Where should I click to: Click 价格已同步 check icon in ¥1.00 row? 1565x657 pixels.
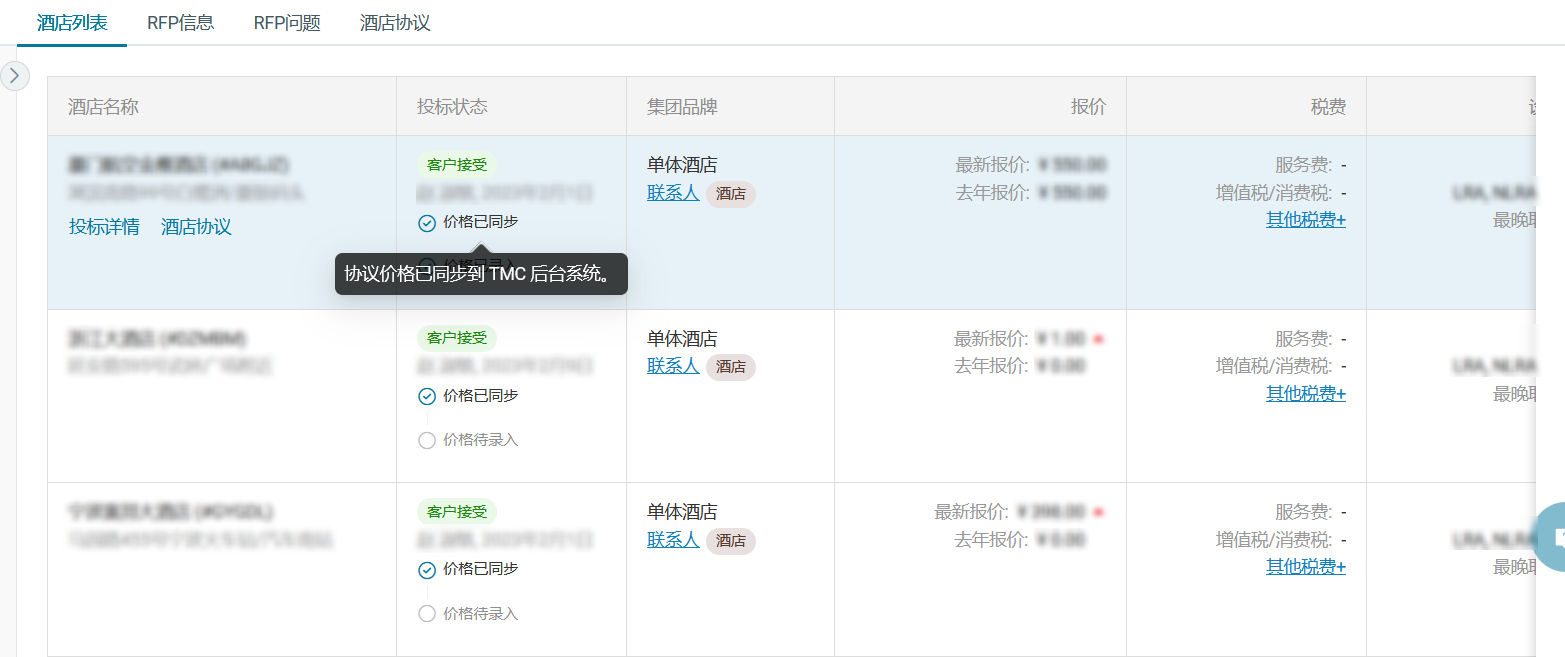427,397
